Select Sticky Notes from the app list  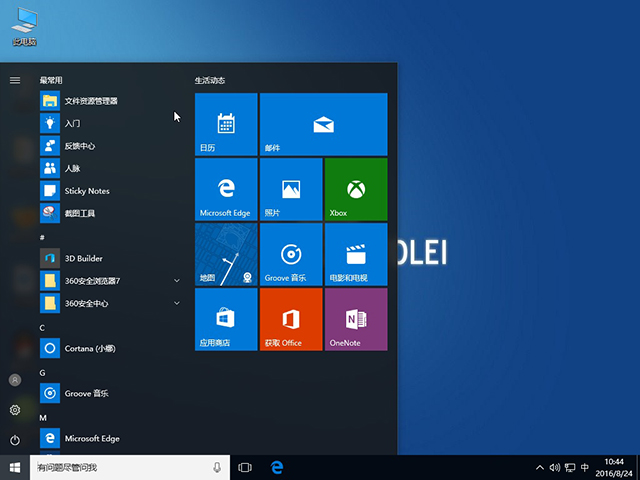(x=86, y=190)
